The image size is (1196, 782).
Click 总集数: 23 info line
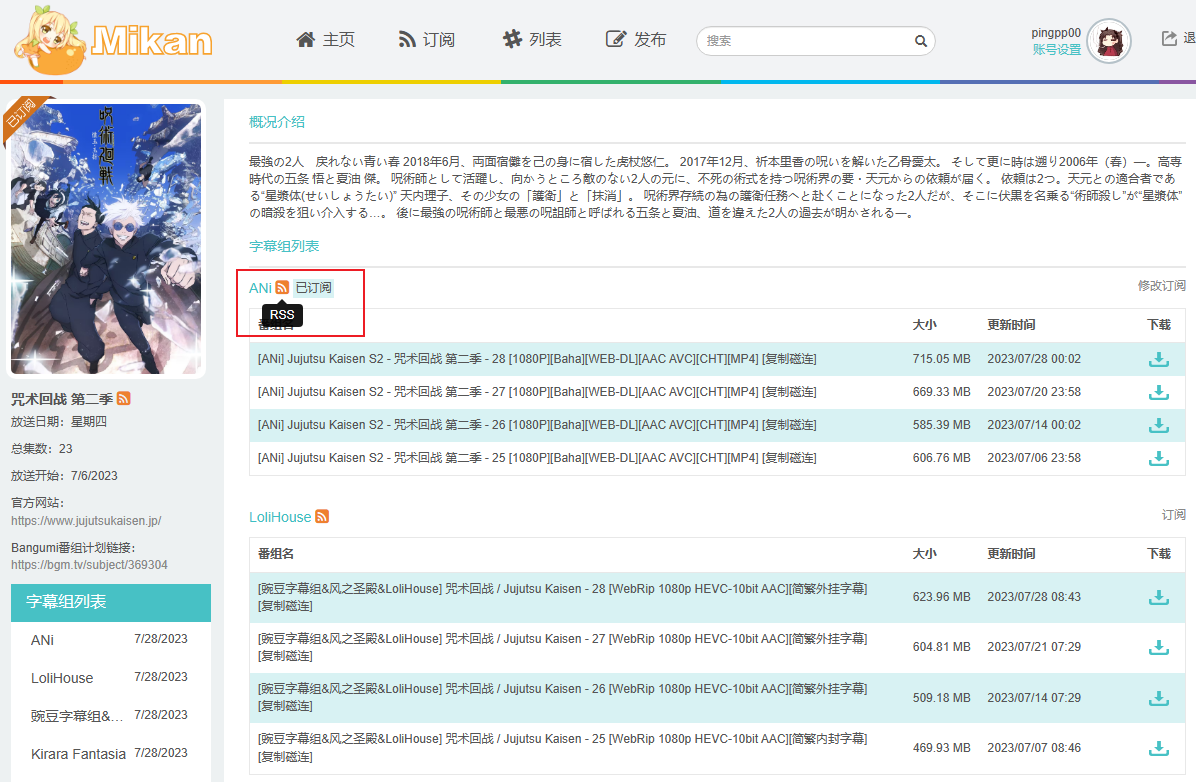click(42, 449)
